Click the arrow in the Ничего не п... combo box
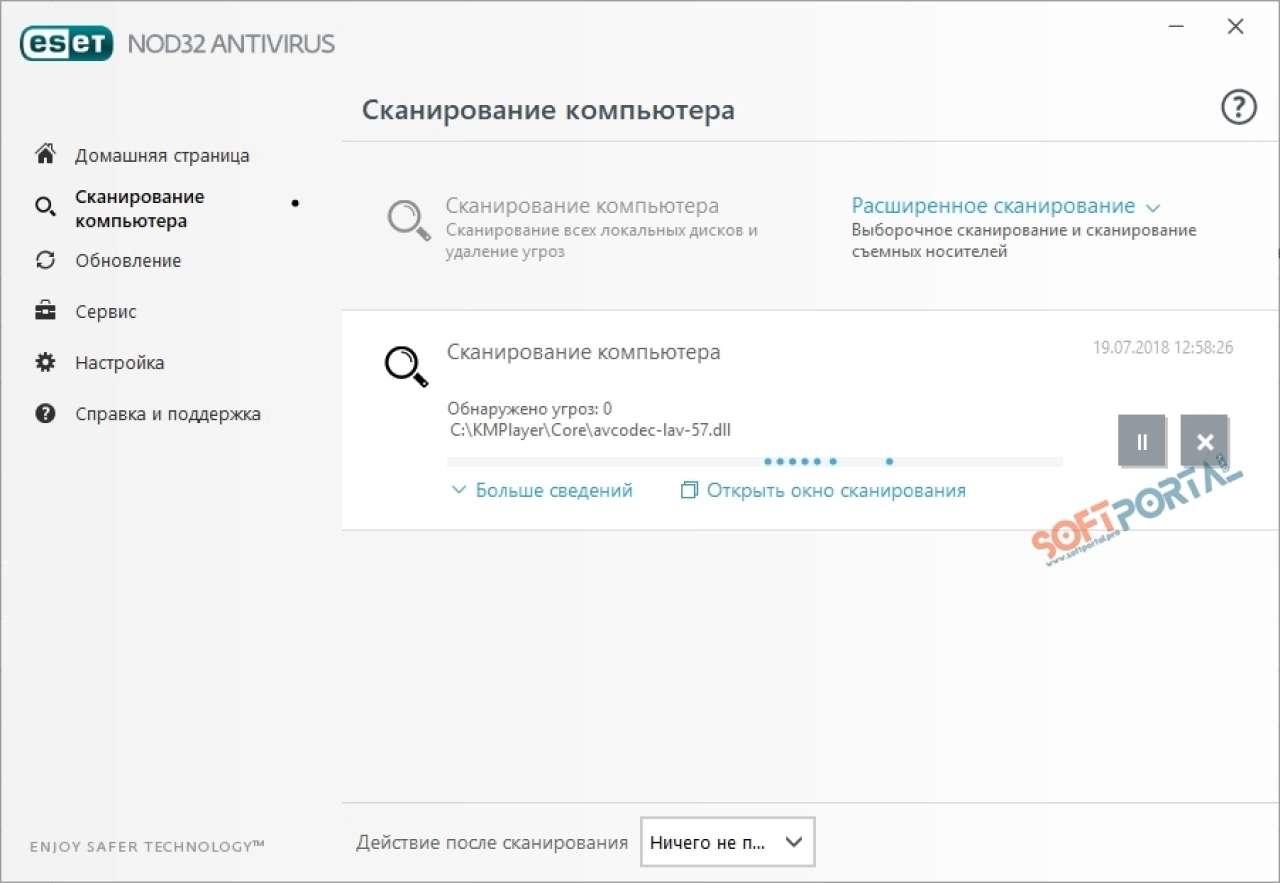This screenshot has width=1280, height=883. tap(794, 842)
